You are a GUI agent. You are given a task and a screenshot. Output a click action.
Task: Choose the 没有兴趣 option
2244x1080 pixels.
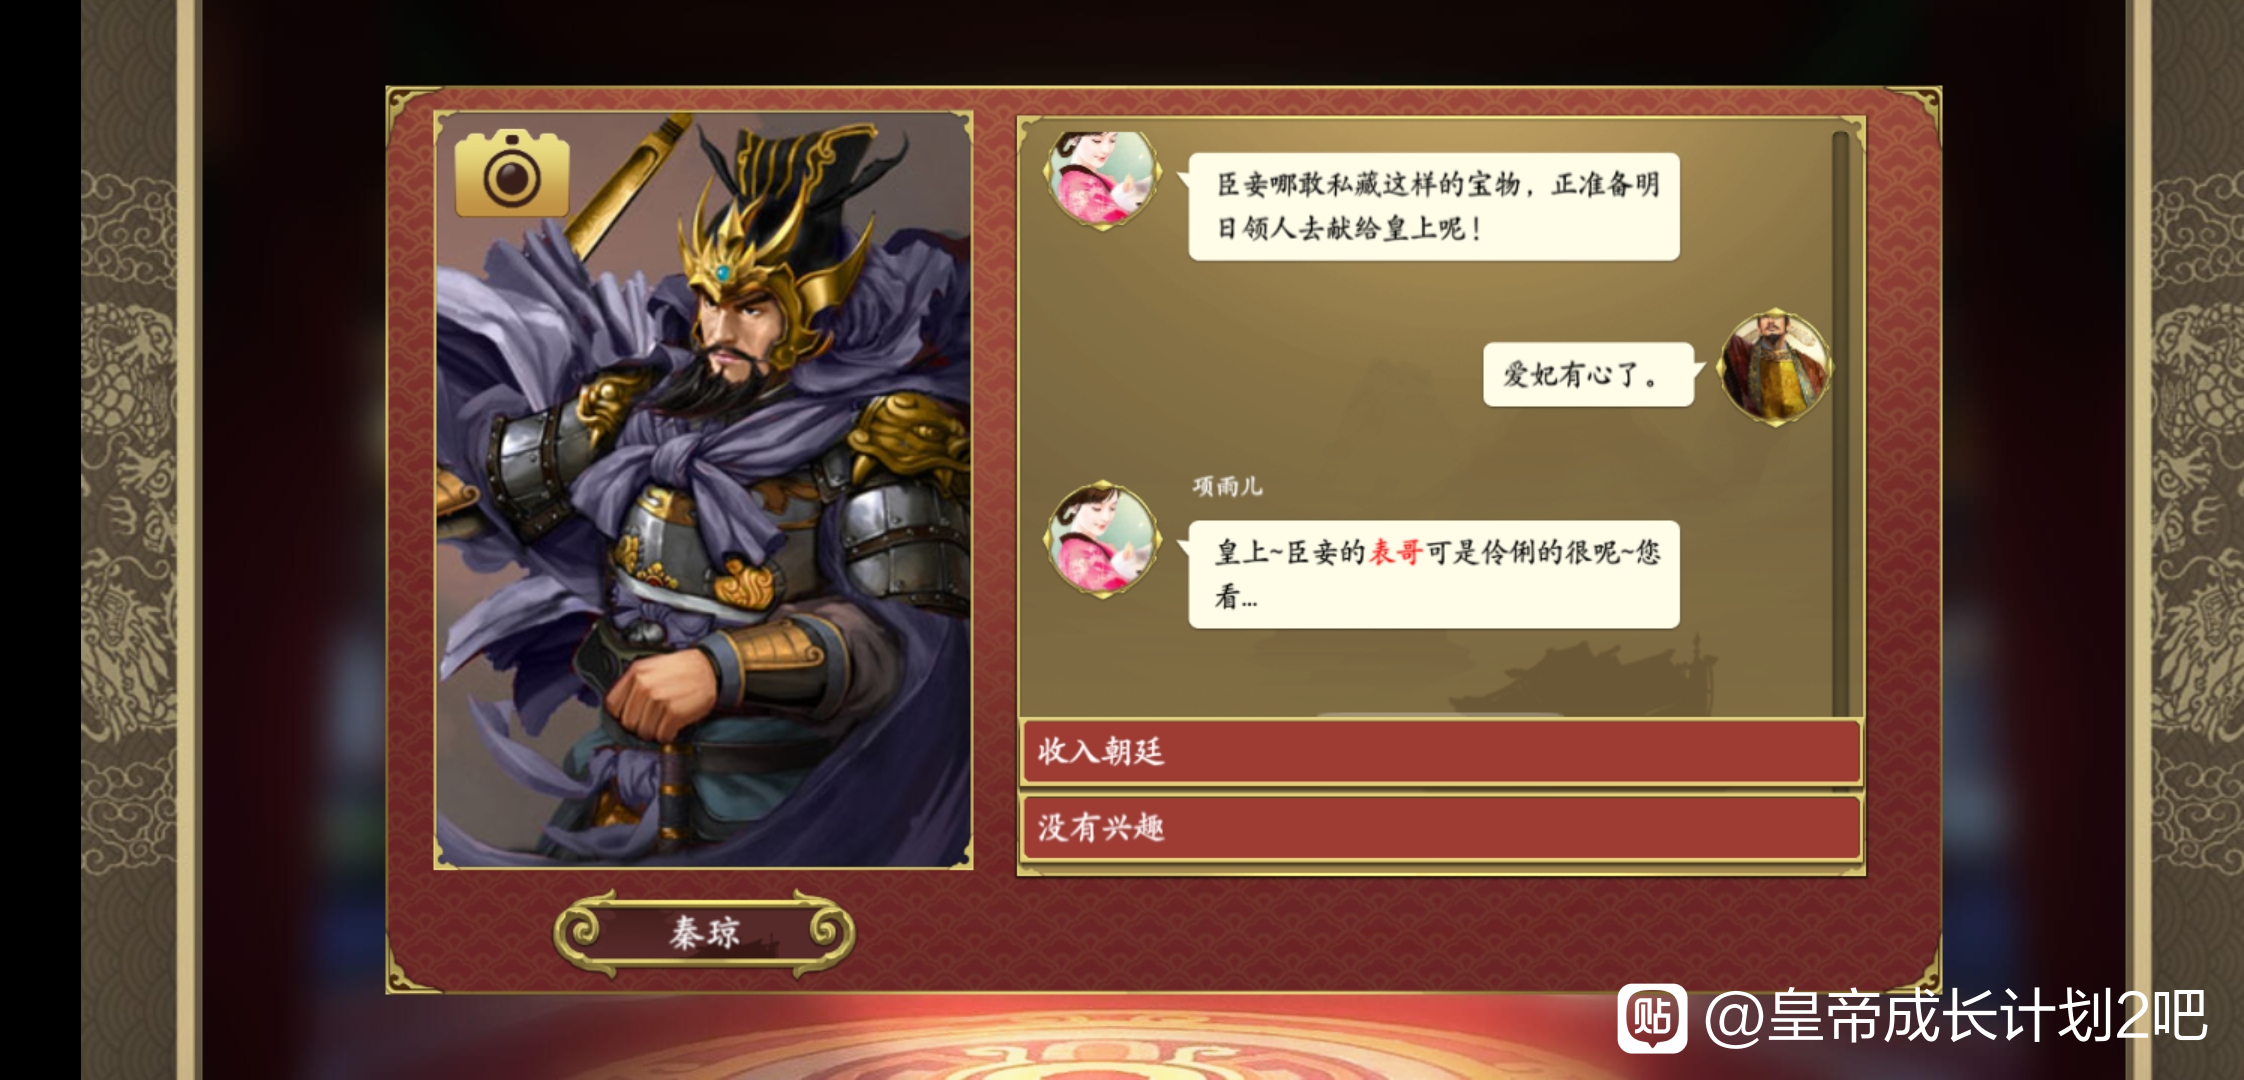pyautogui.click(x=1441, y=827)
